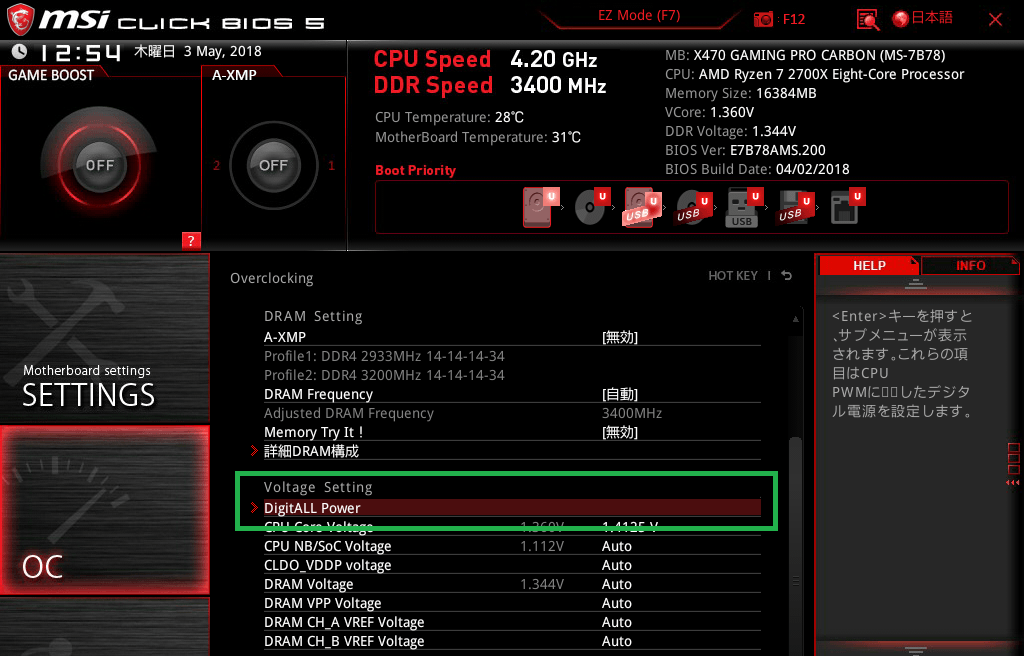Open the A-XMP [無効] option
1024x656 pixels.
tap(620, 337)
